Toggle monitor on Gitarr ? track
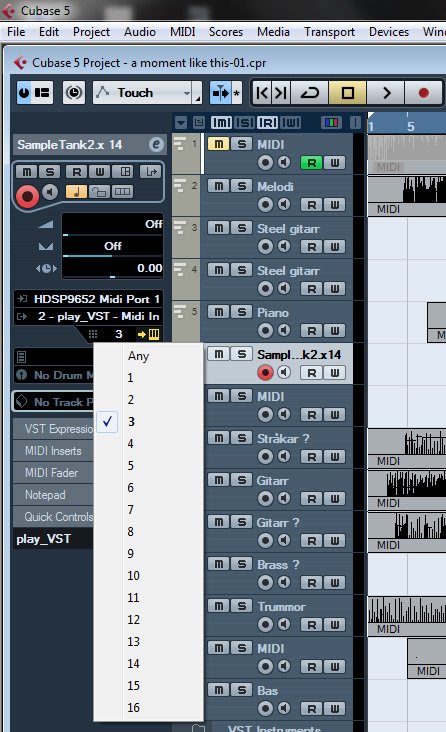This screenshot has width=446, height=732. tap(284, 540)
